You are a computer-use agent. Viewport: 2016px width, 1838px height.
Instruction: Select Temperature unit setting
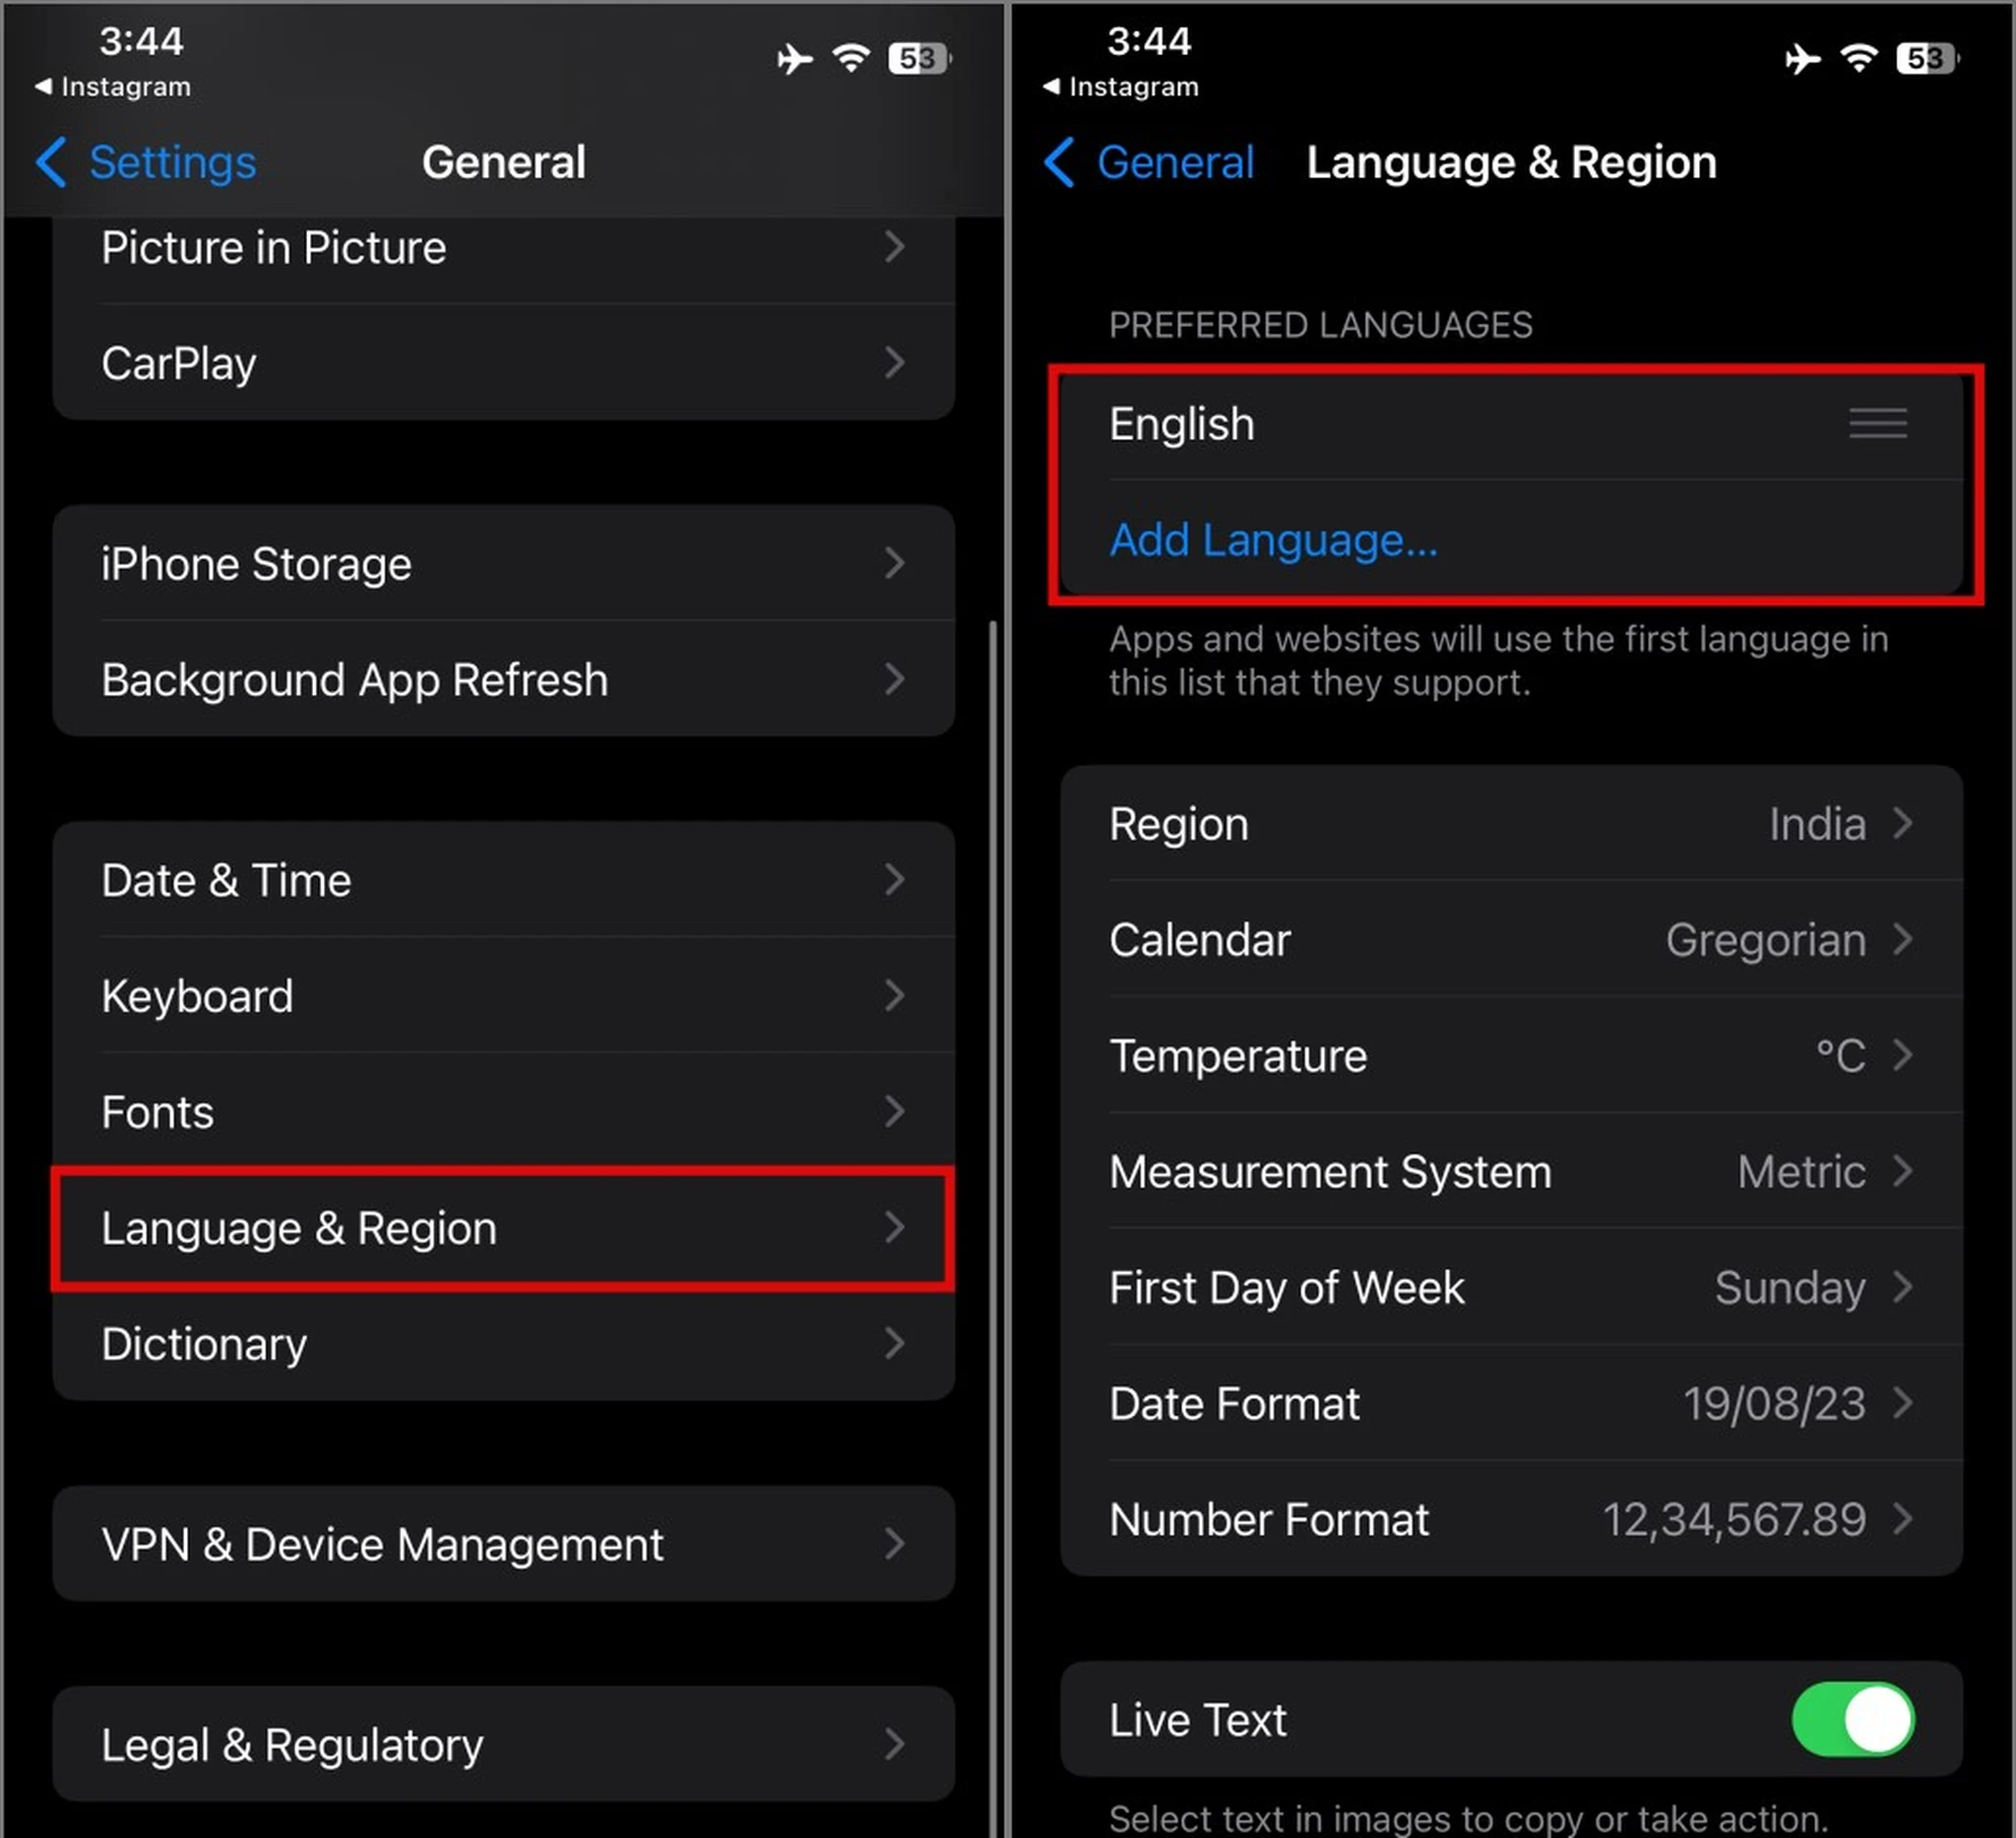[x=1514, y=1055]
